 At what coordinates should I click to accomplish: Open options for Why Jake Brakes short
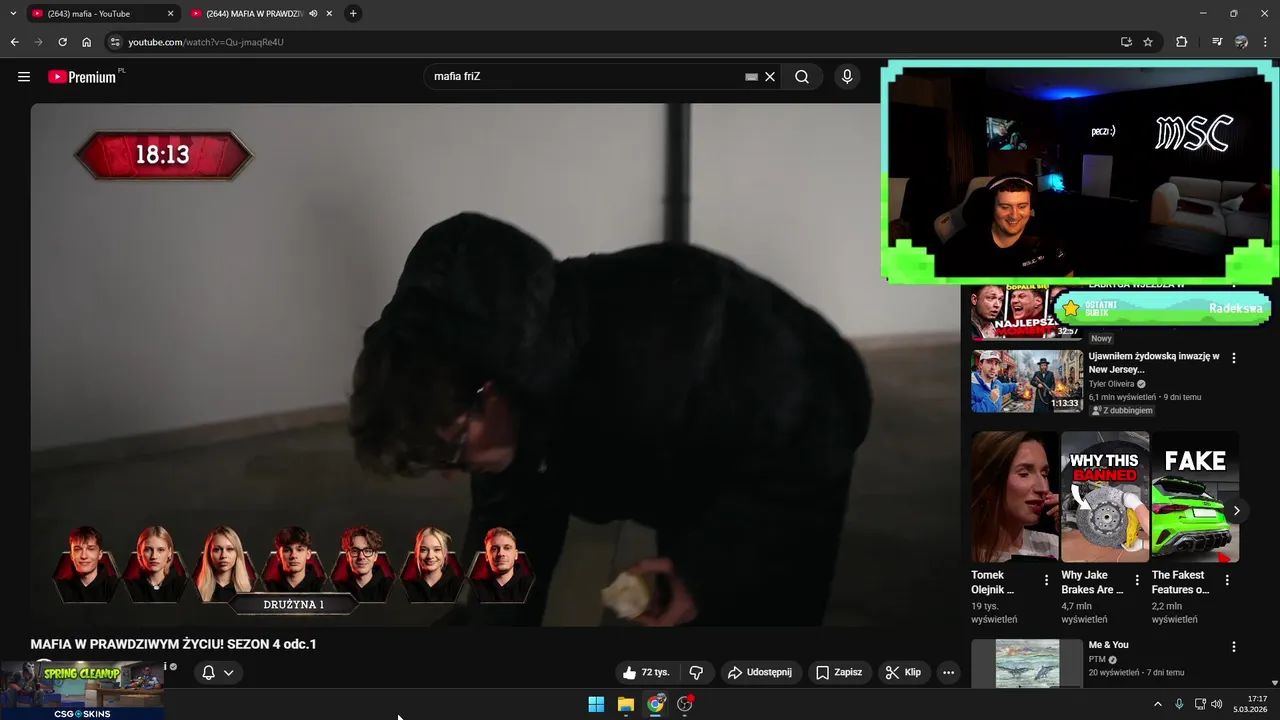point(1137,580)
